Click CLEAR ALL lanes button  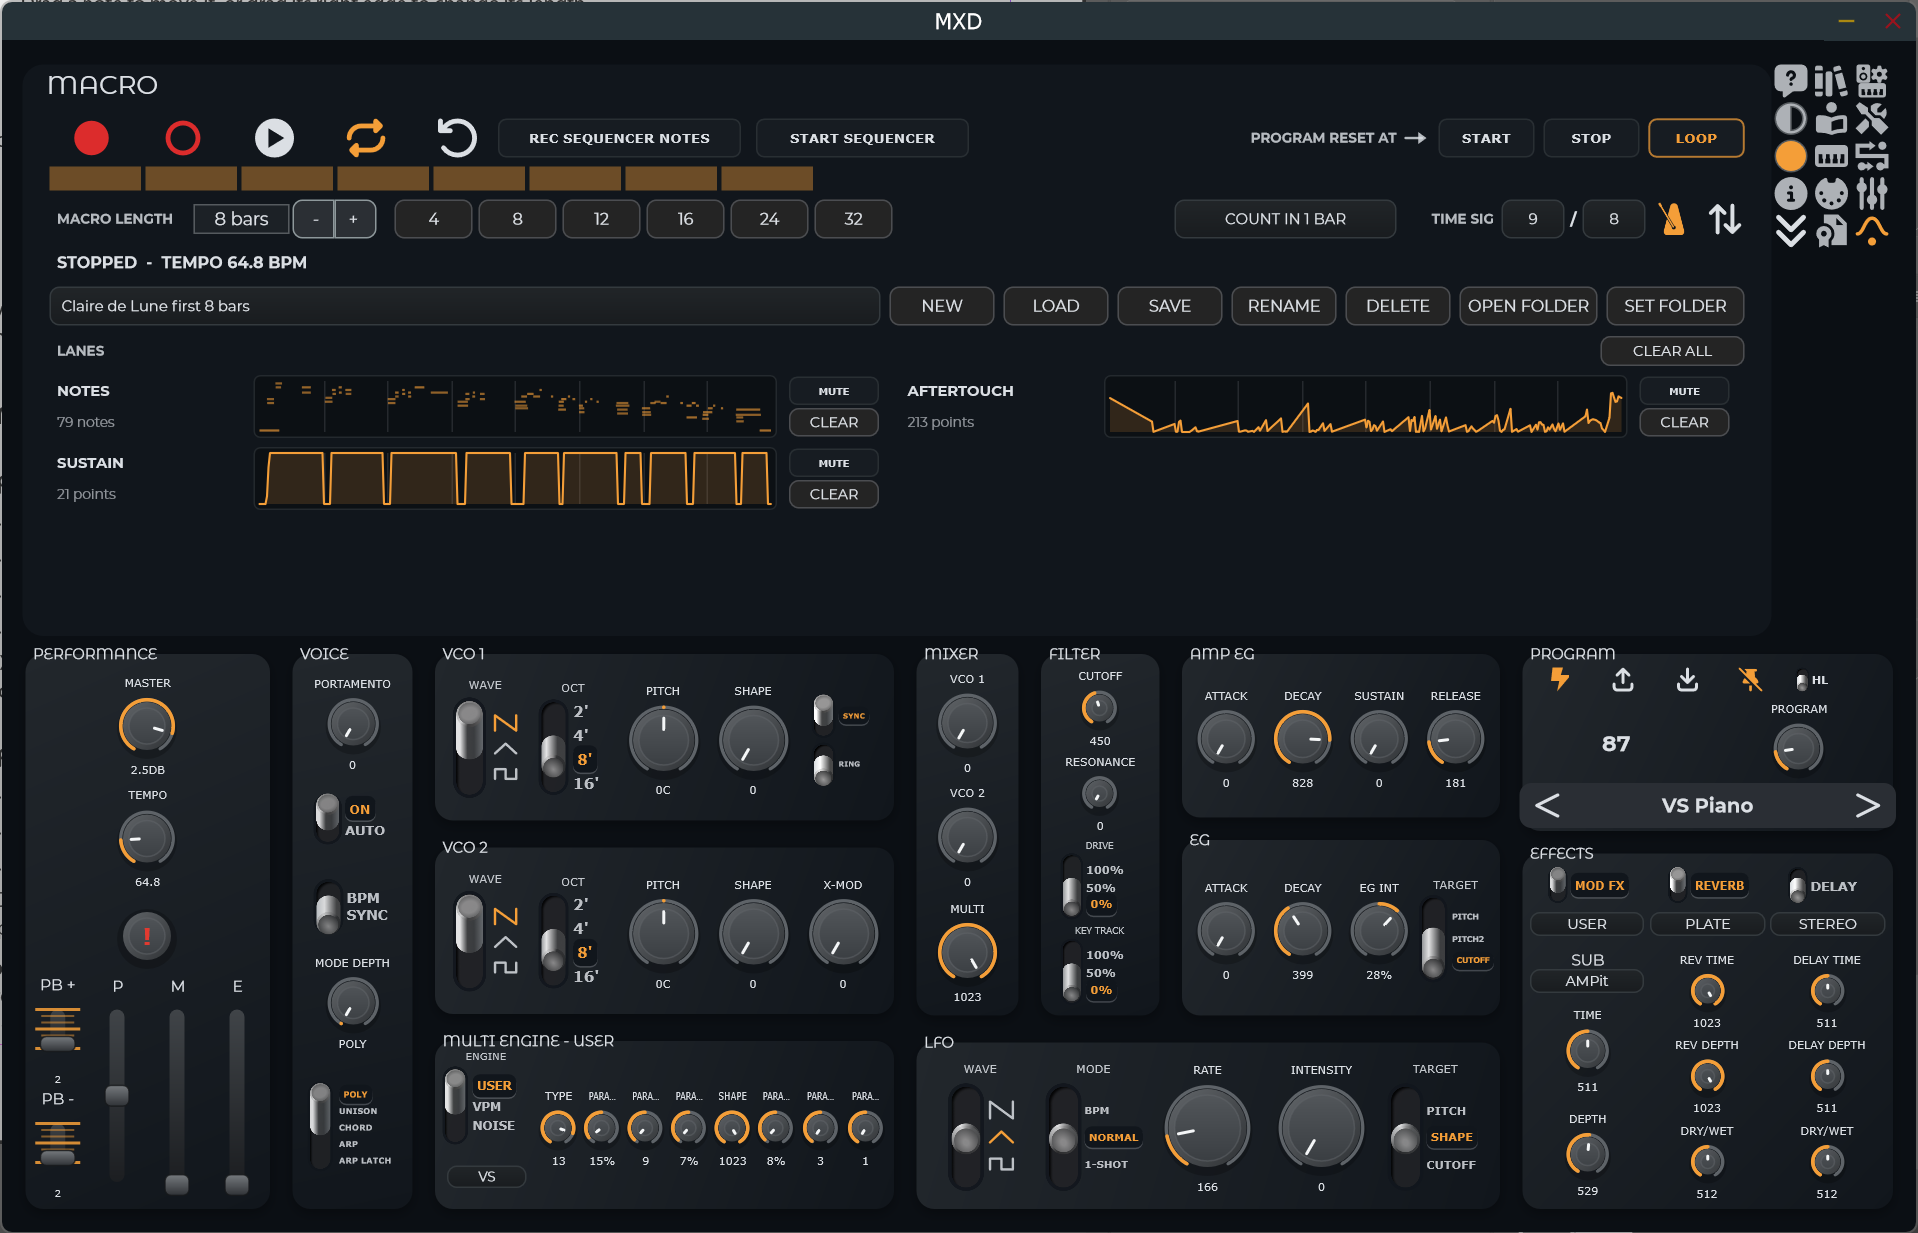[x=1672, y=351]
